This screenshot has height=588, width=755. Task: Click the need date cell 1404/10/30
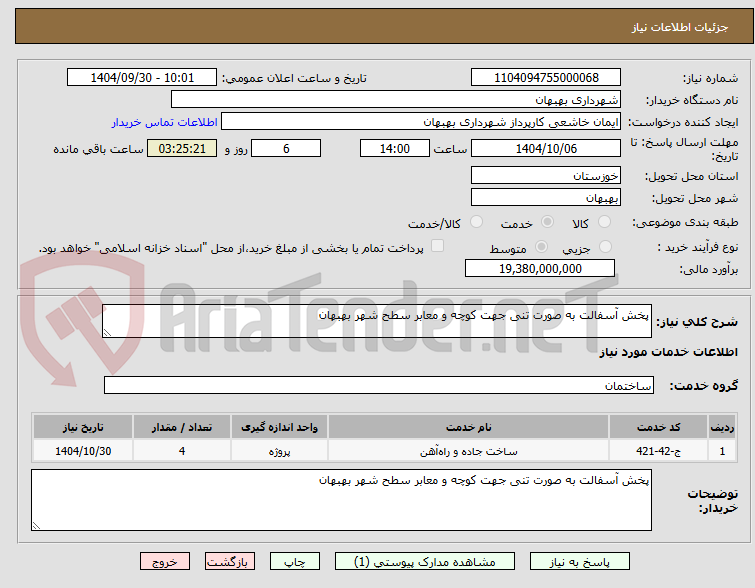(x=83, y=451)
